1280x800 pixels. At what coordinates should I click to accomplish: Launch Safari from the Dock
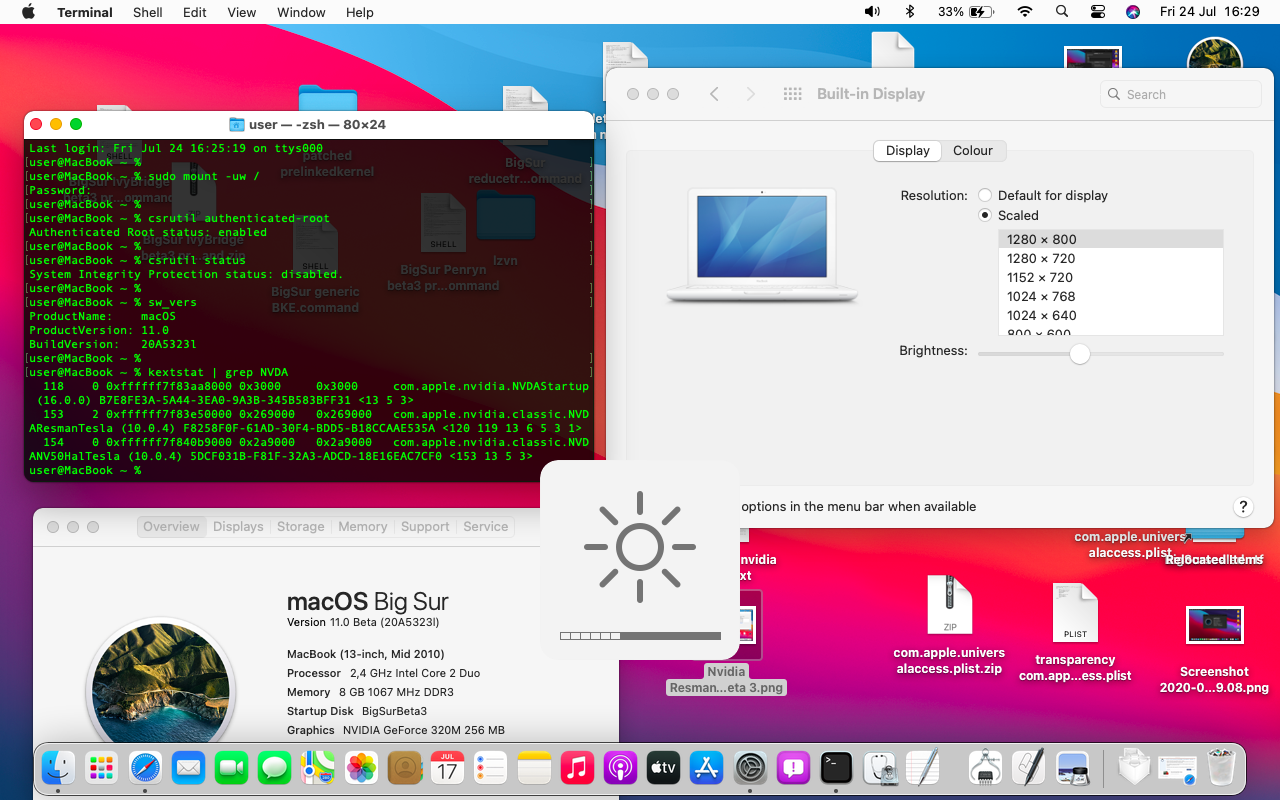click(145, 768)
